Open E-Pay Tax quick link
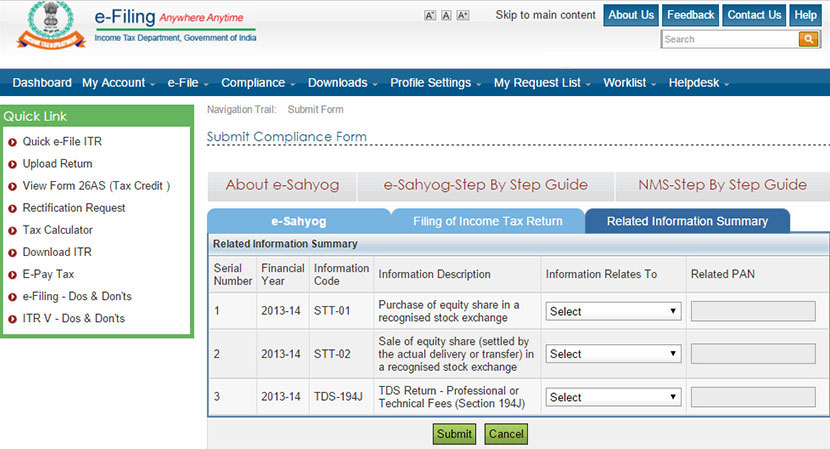This screenshot has width=830, height=449. pyautogui.click(x=48, y=274)
